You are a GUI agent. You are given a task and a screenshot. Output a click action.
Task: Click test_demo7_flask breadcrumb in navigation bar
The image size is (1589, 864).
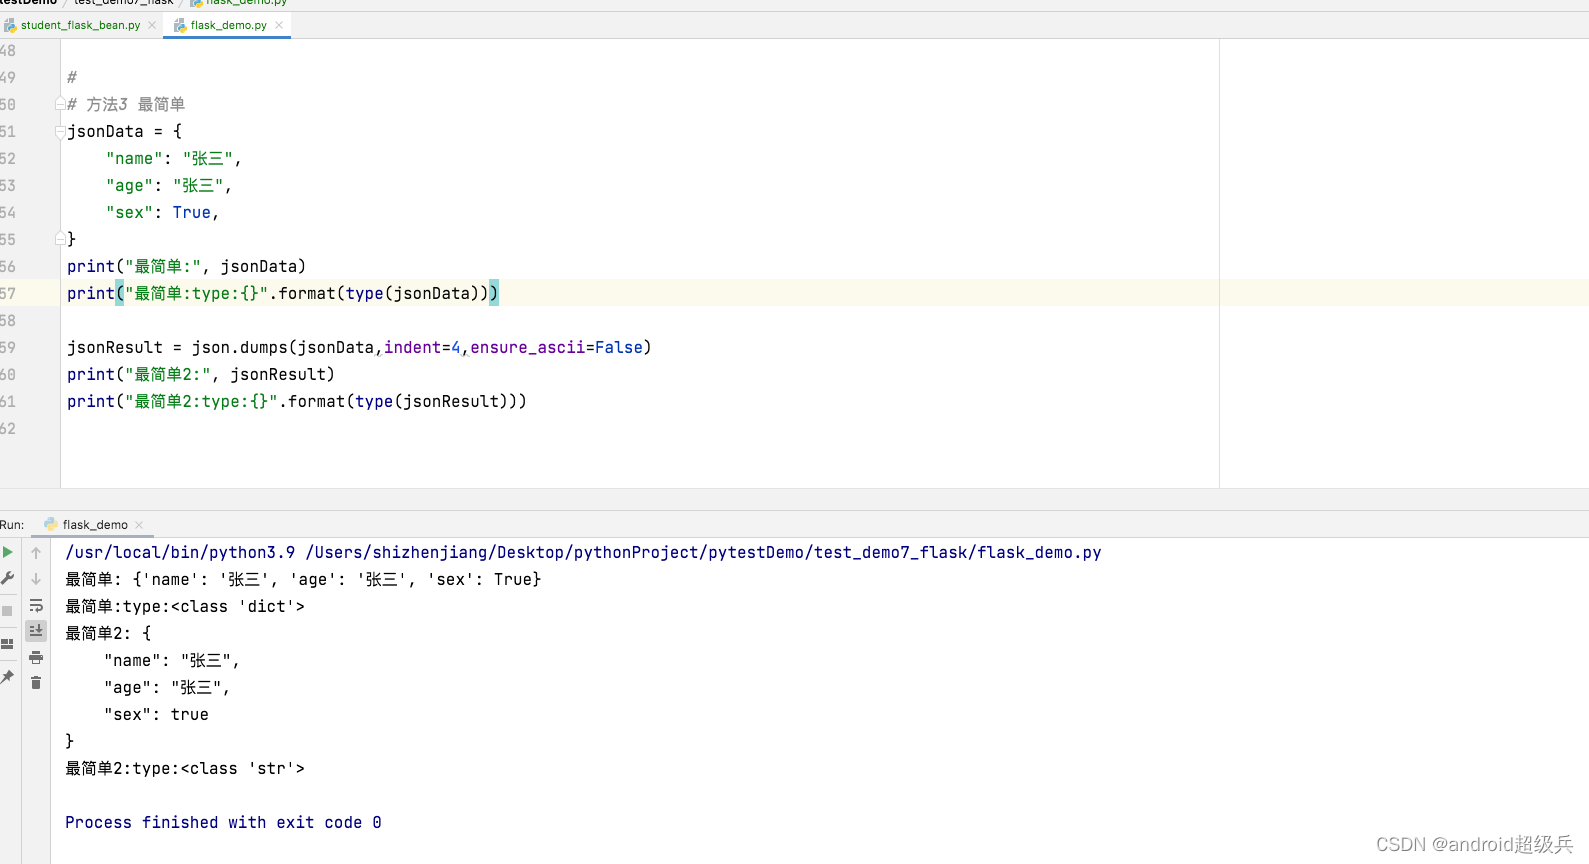tap(124, 3)
